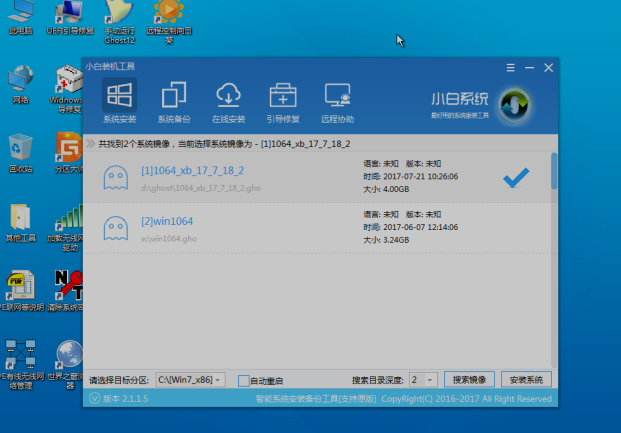Launch 手动运行 Ghost12 from the desktop
621x433 pixels.
120,20
